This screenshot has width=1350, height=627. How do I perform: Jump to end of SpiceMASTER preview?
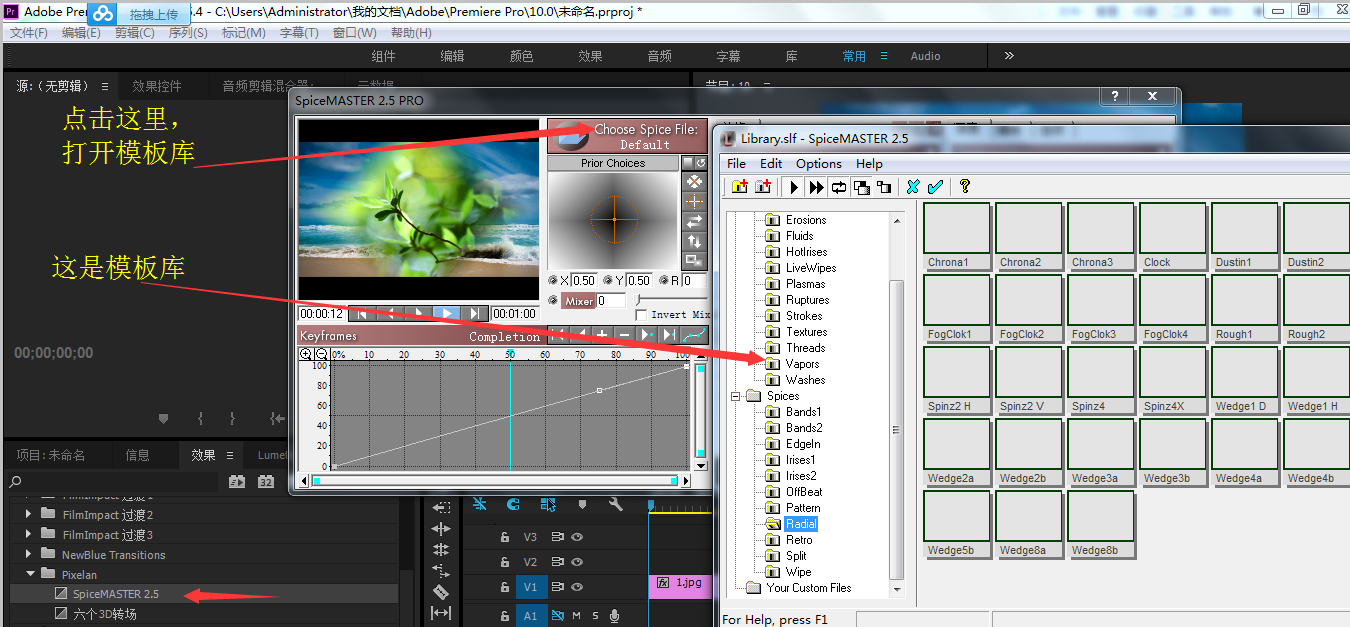(x=475, y=313)
